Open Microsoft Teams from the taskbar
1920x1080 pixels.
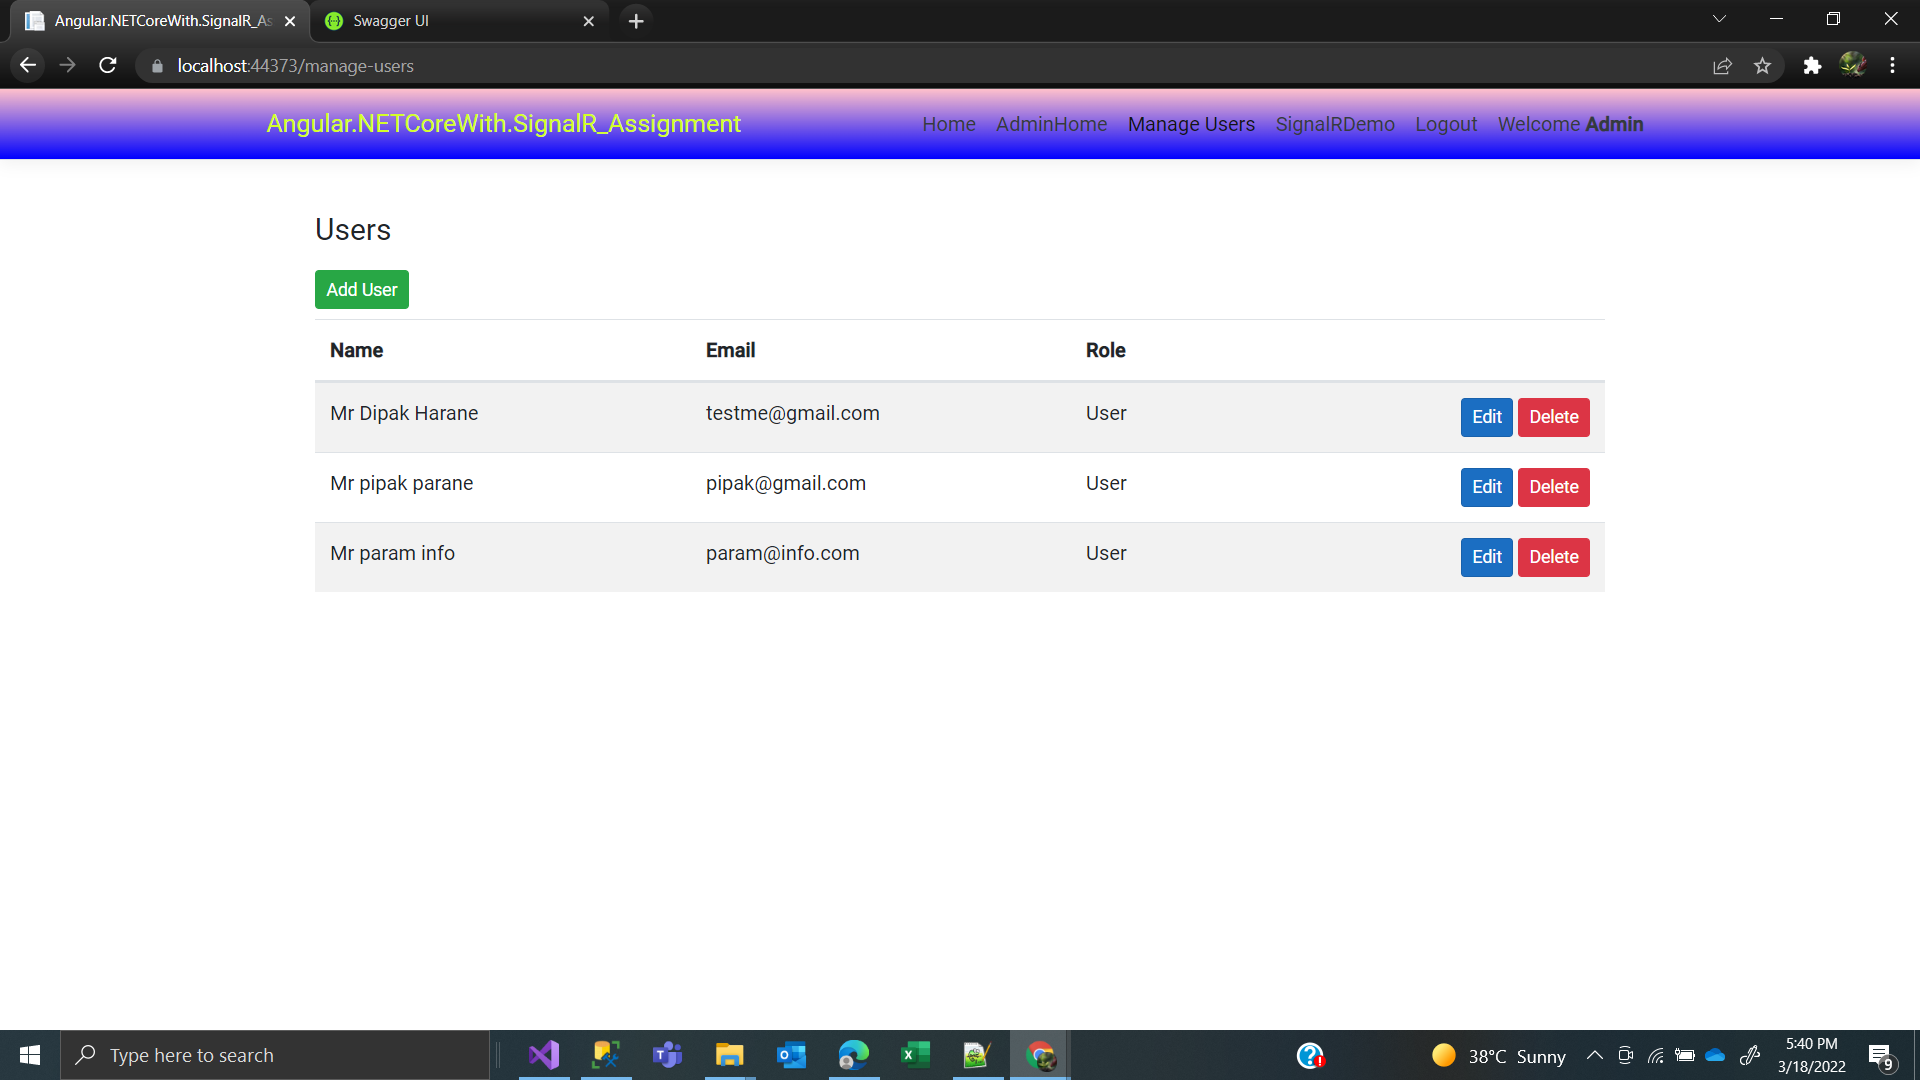pos(667,1055)
